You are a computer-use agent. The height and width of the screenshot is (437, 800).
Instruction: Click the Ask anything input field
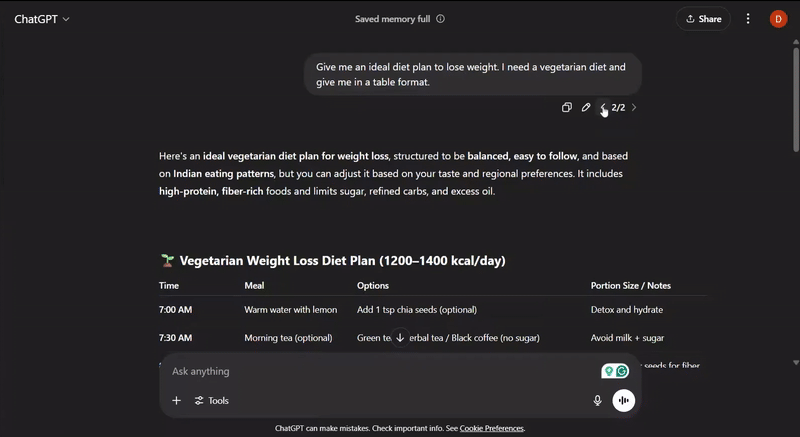[380, 371]
